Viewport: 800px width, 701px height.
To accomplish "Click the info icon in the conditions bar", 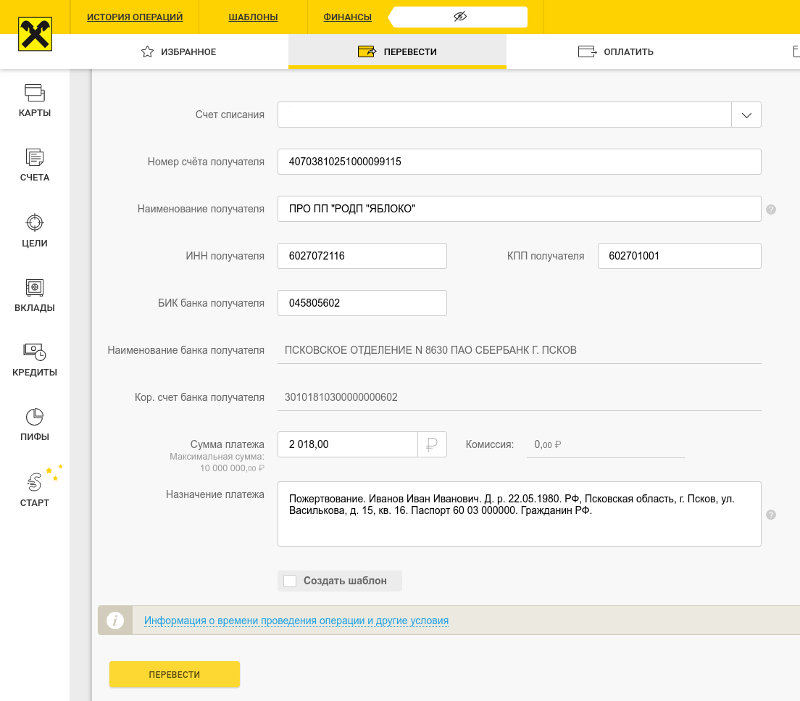I will pyautogui.click(x=115, y=620).
